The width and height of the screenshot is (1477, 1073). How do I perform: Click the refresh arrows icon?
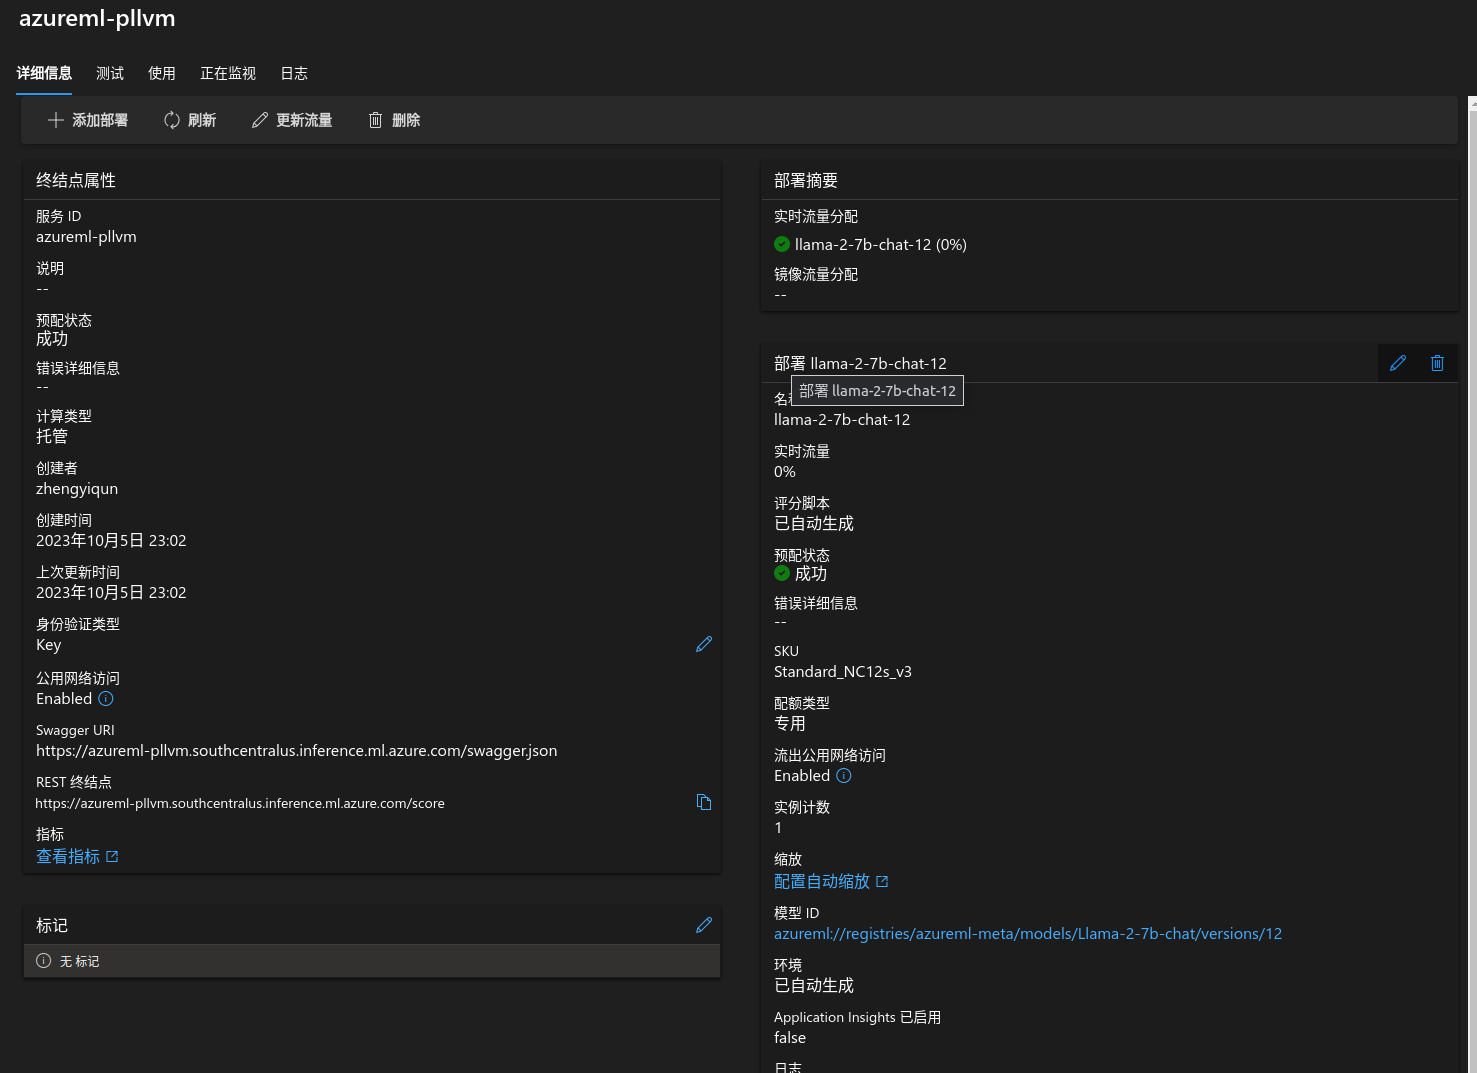(172, 120)
